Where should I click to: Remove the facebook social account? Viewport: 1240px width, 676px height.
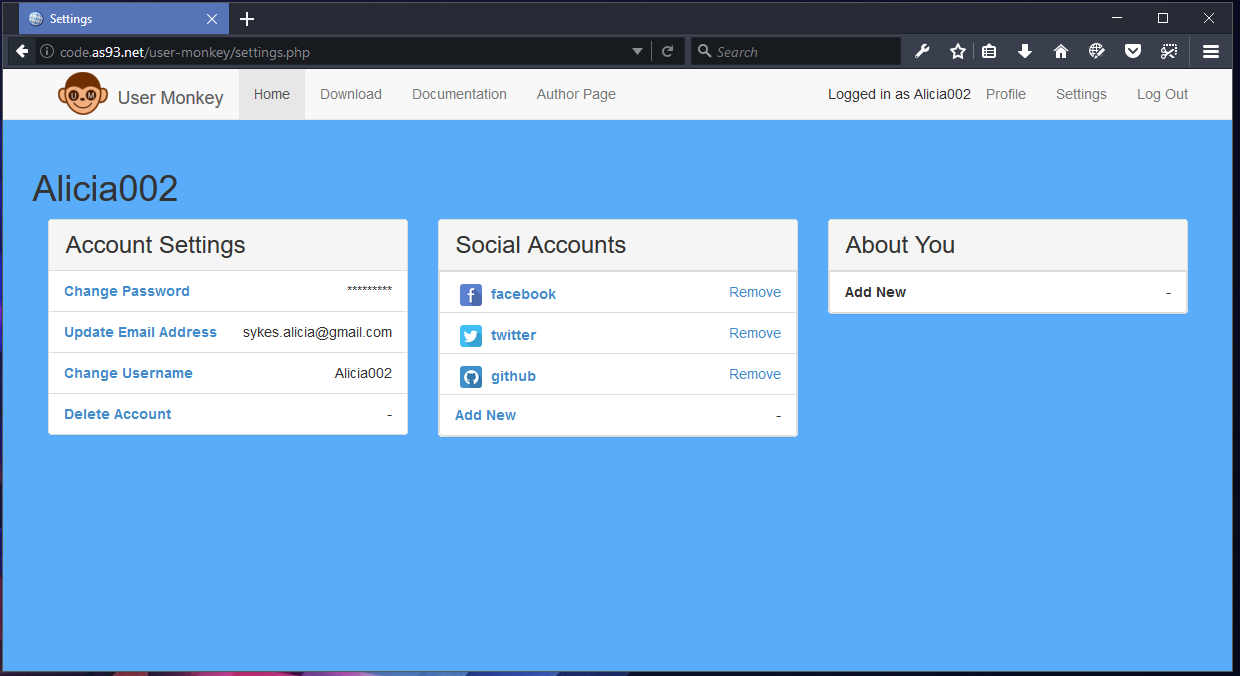pos(755,292)
